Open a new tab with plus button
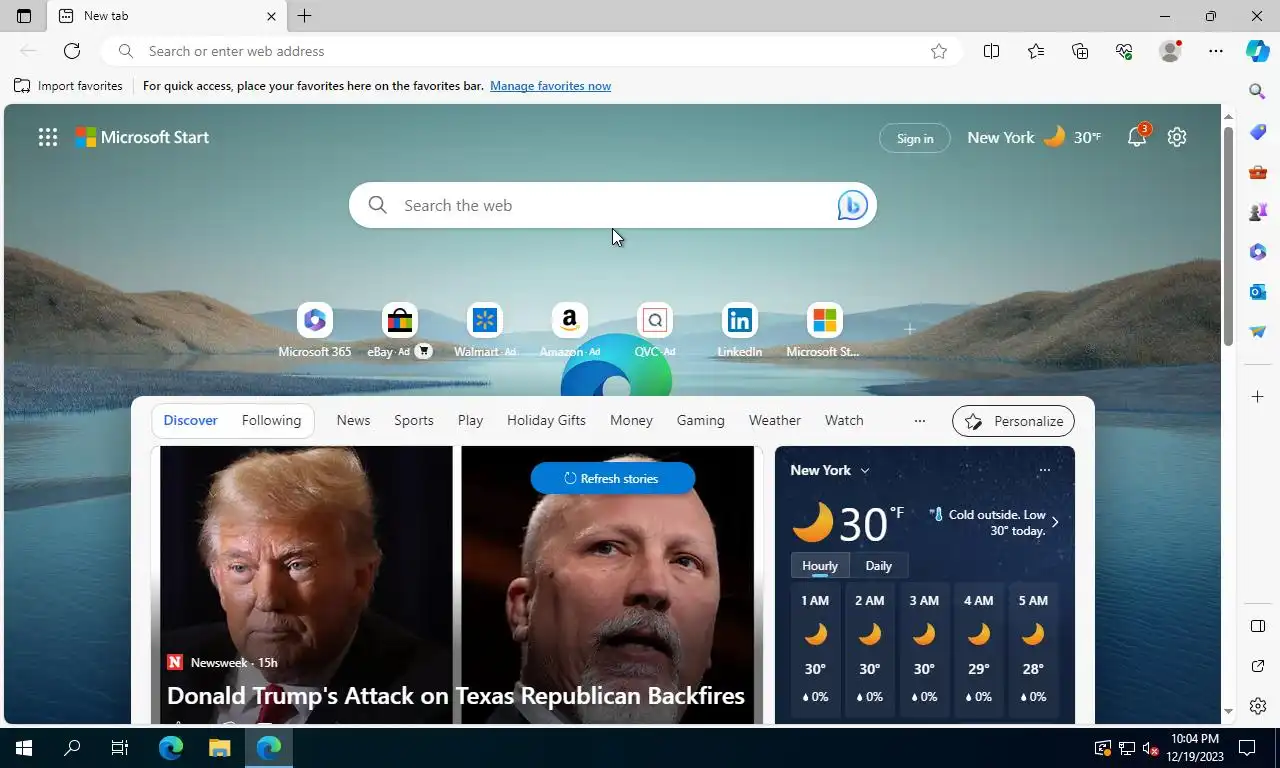The image size is (1280, 768). click(305, 16)
